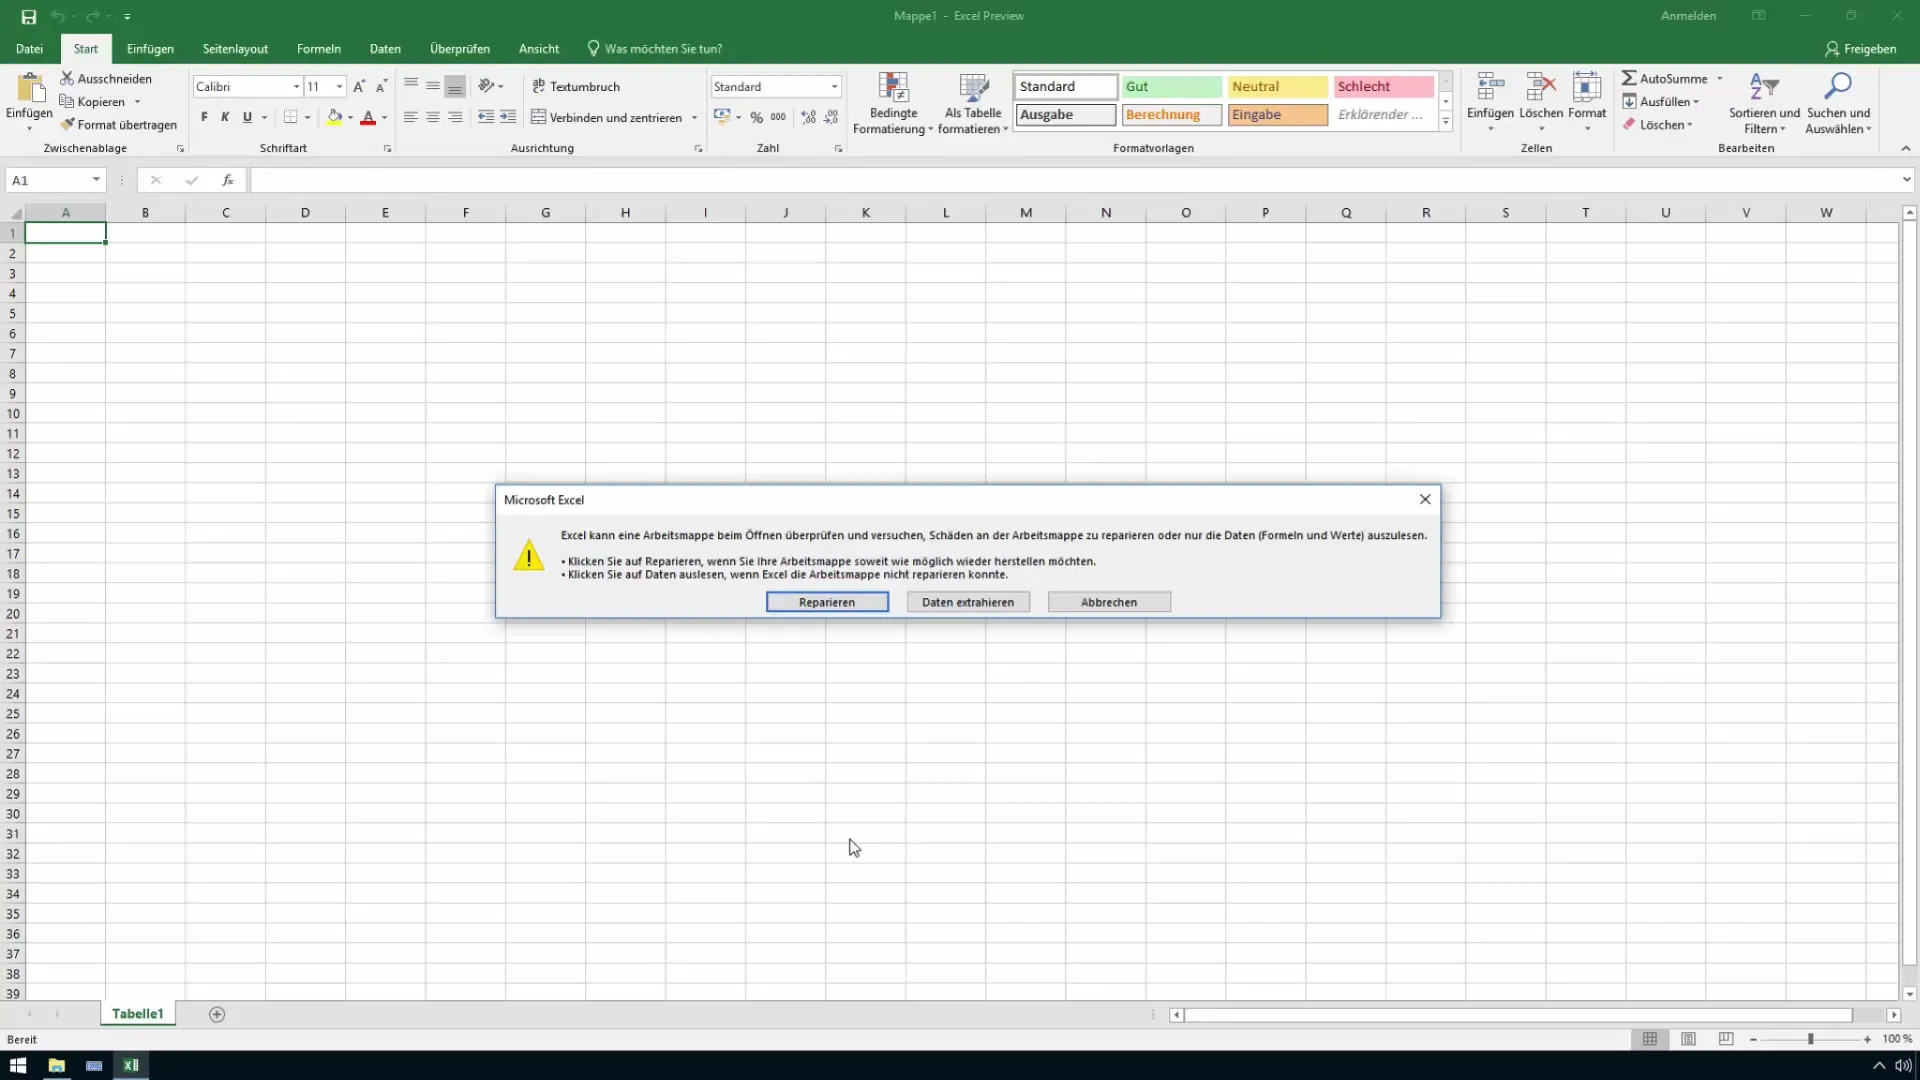Expand the Standard number format dropdown
Image resolution: width=1920 pixels, height=1080 pixels.
pos(834,87)
